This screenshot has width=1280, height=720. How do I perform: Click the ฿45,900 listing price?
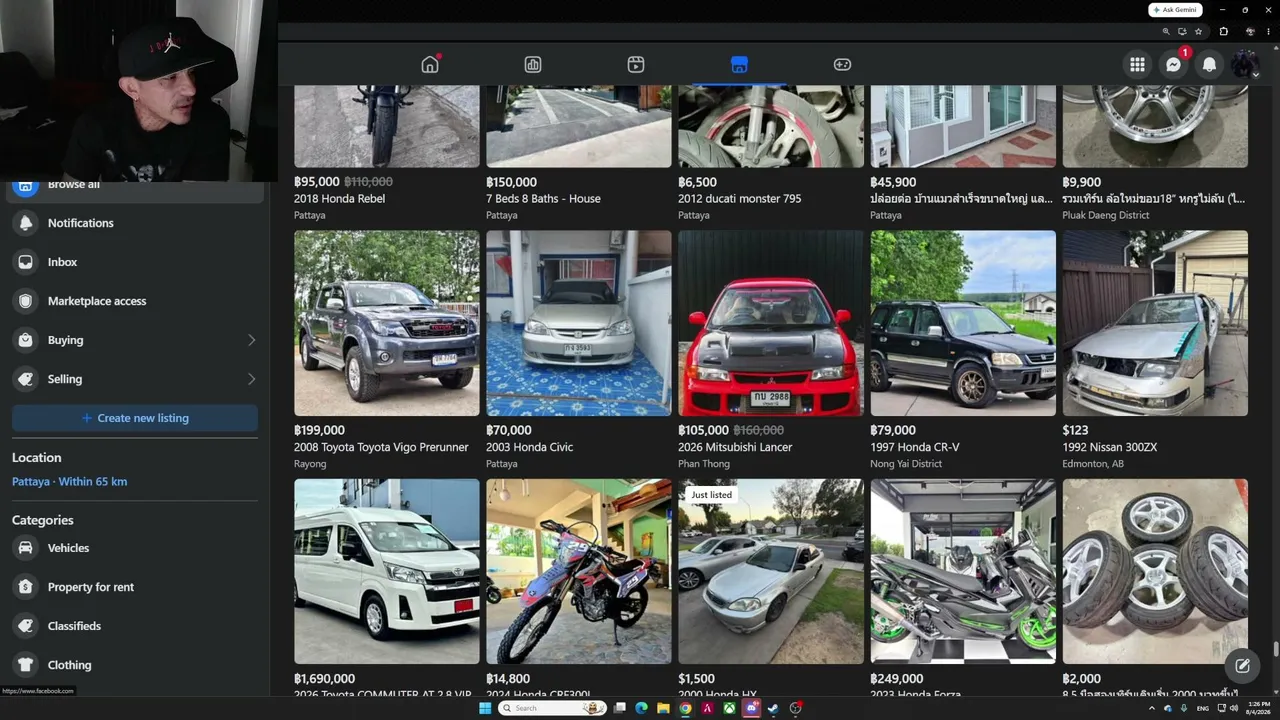(893, 182)
